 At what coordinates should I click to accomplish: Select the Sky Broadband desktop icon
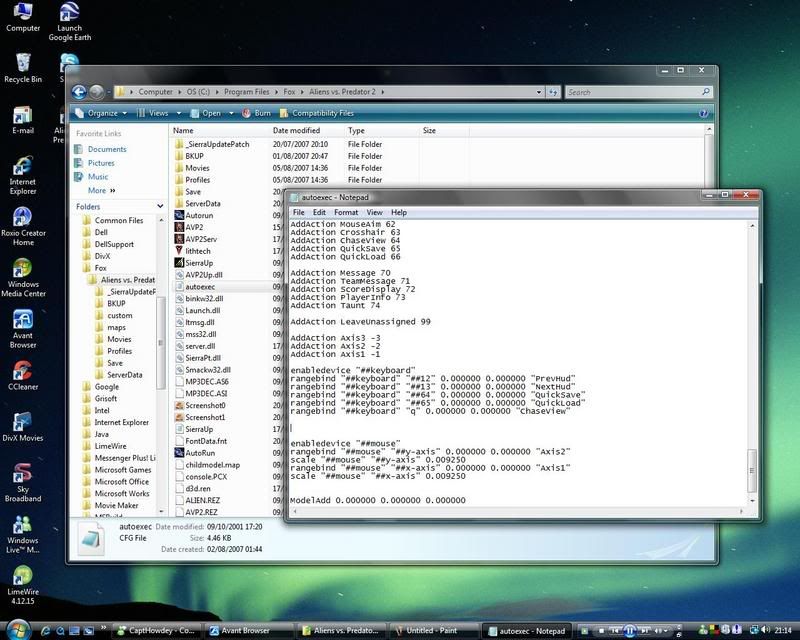(23, 483)
